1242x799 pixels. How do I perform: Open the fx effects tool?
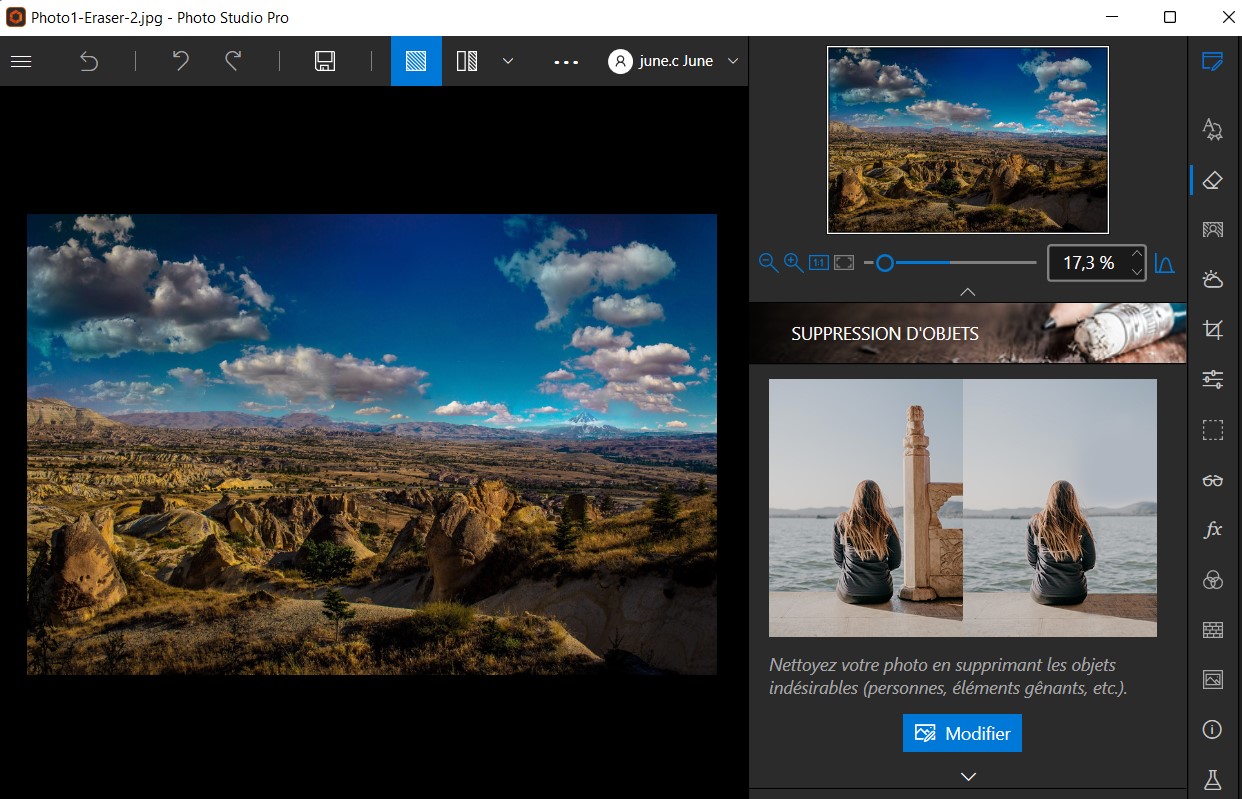pyautogui.click(x=1212, y=530)
